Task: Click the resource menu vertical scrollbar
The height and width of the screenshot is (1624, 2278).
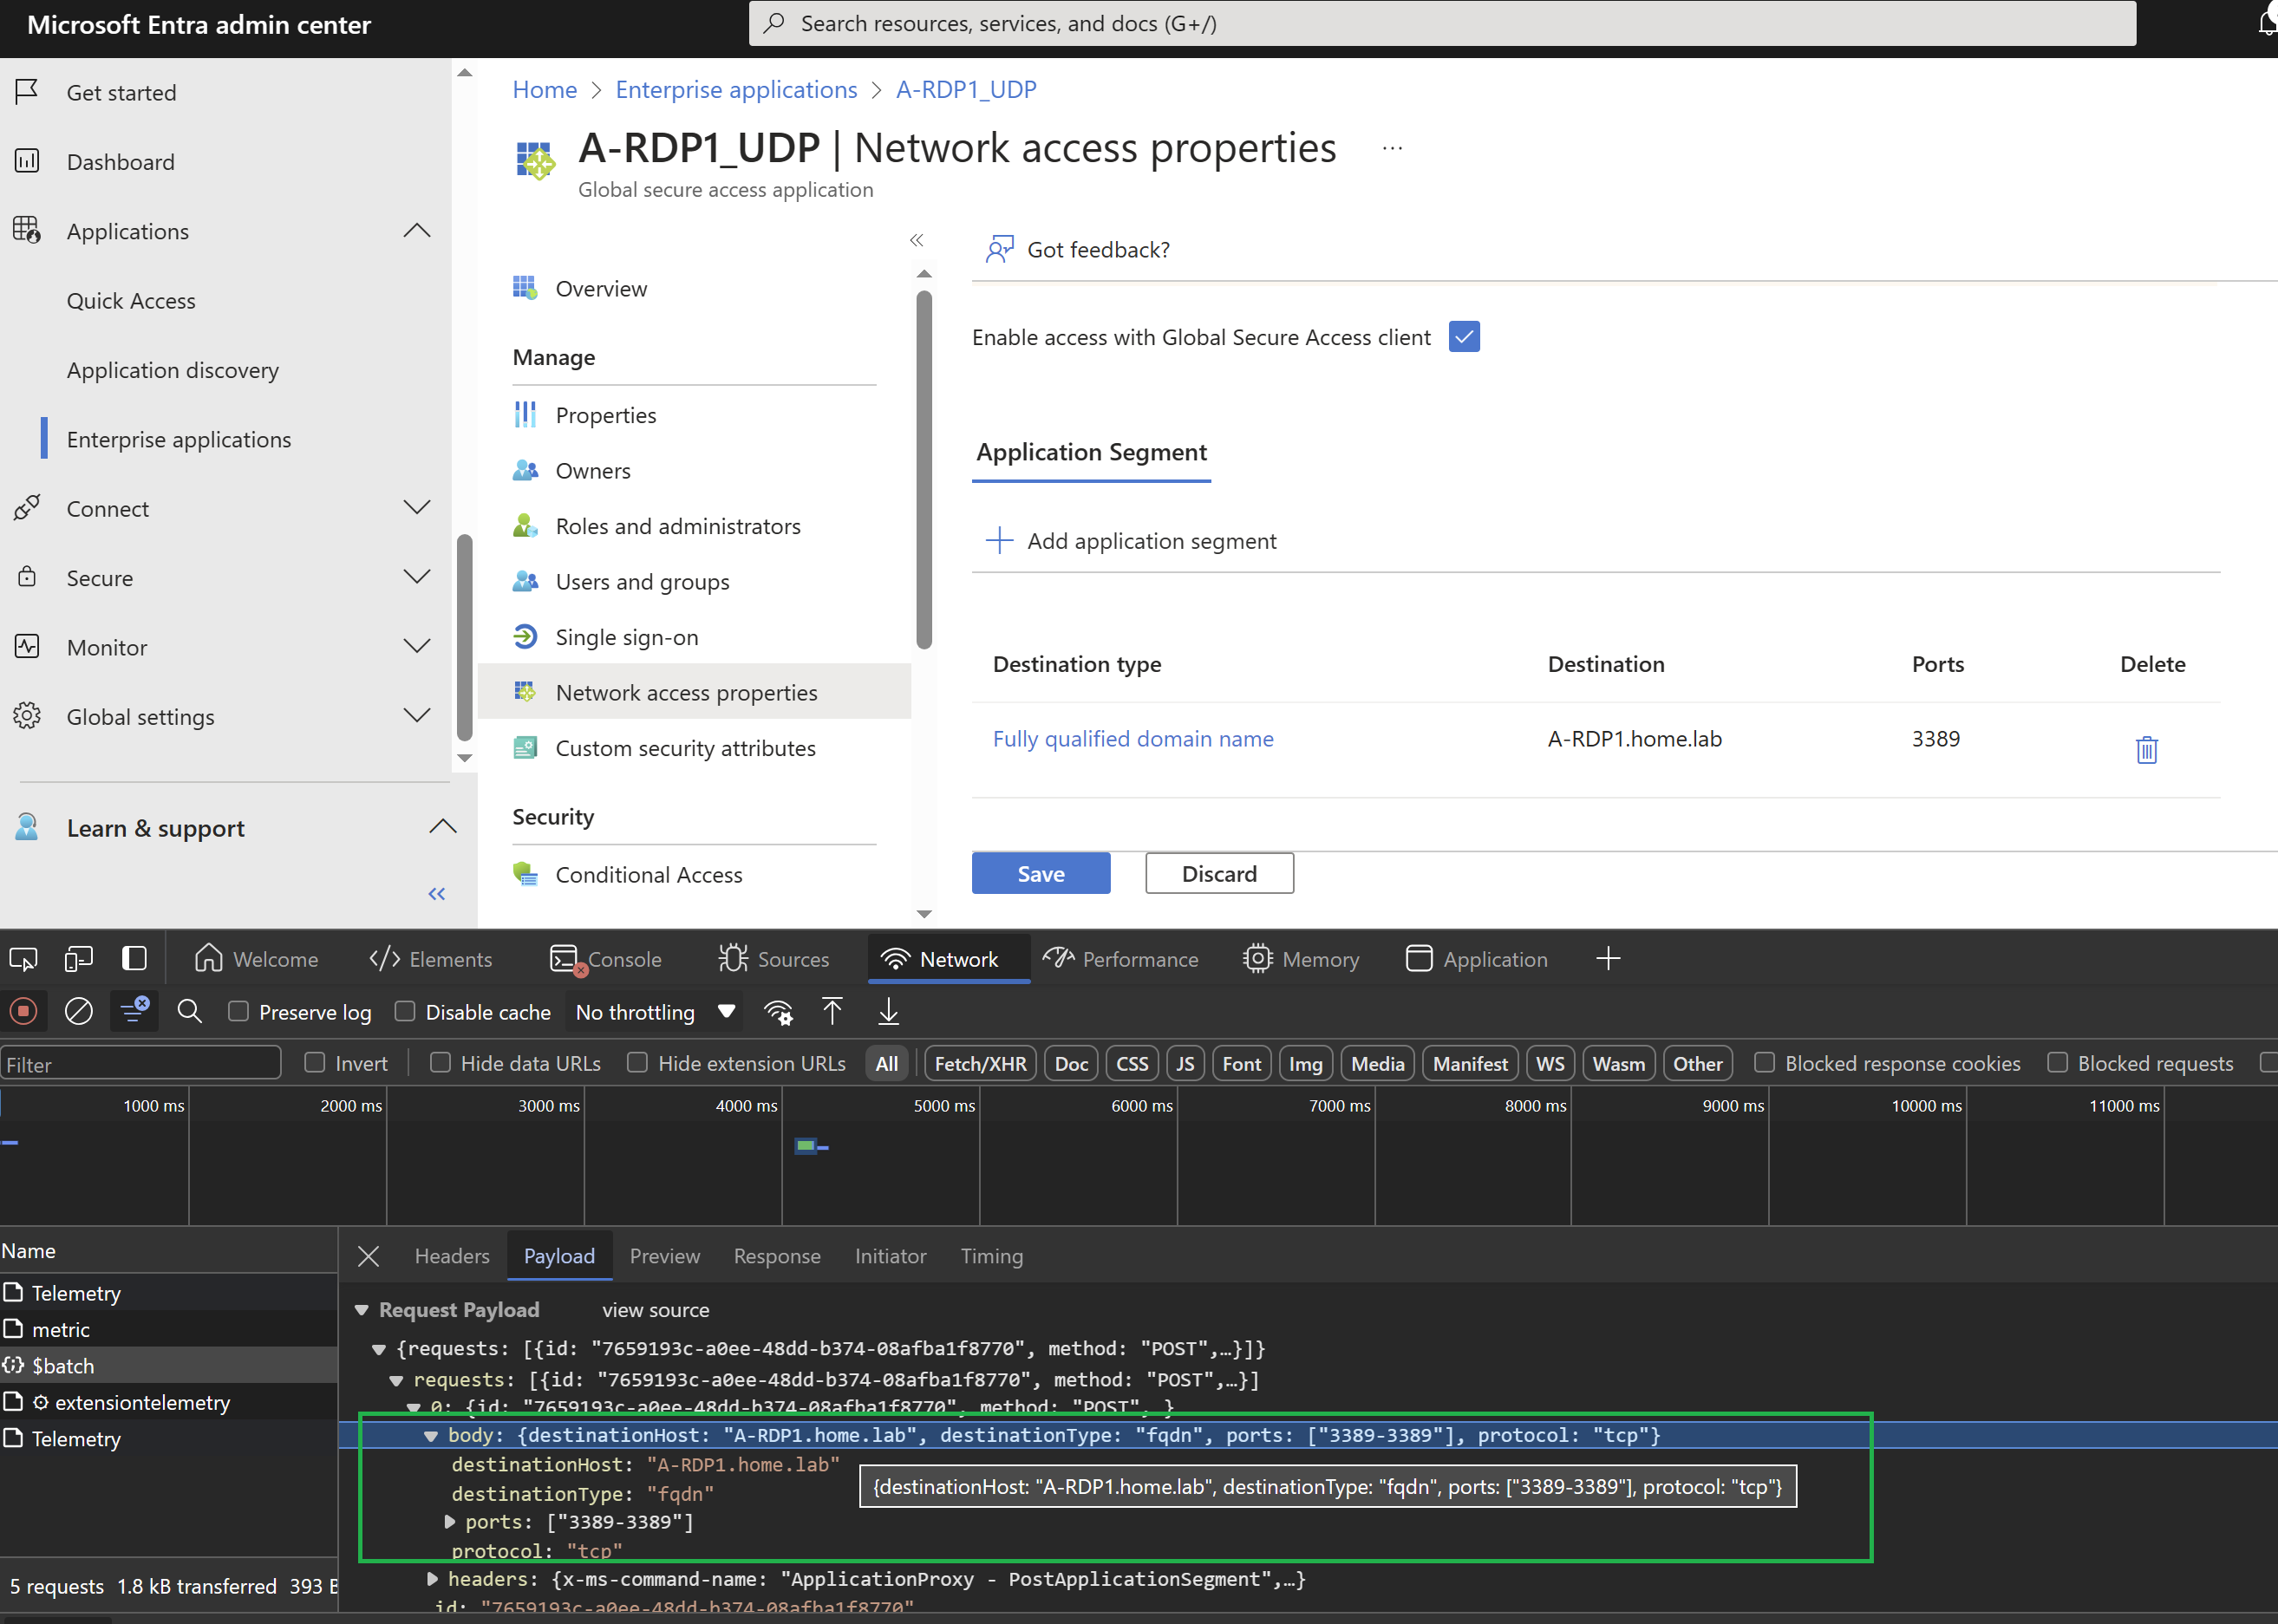Action: 924,470
